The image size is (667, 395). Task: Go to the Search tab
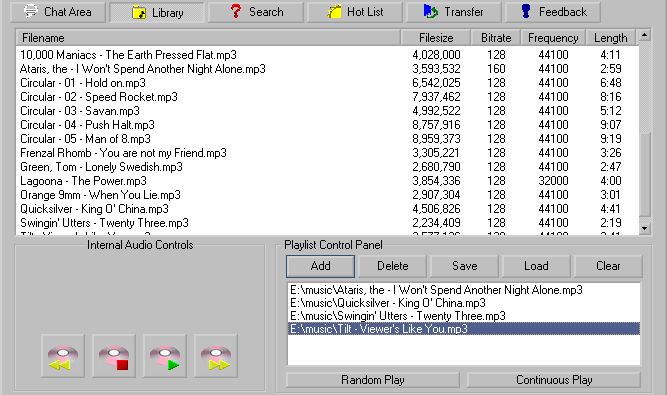pyautogui.click(x=256, y=12)
